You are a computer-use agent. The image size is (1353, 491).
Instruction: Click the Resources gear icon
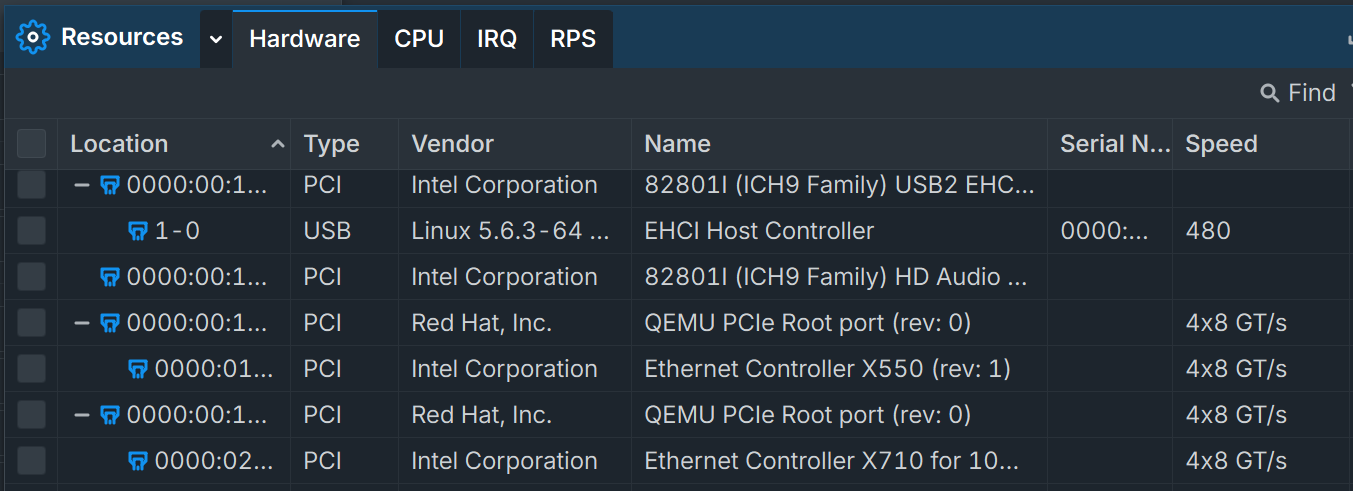pyautogui.click(x=33, y=38)
